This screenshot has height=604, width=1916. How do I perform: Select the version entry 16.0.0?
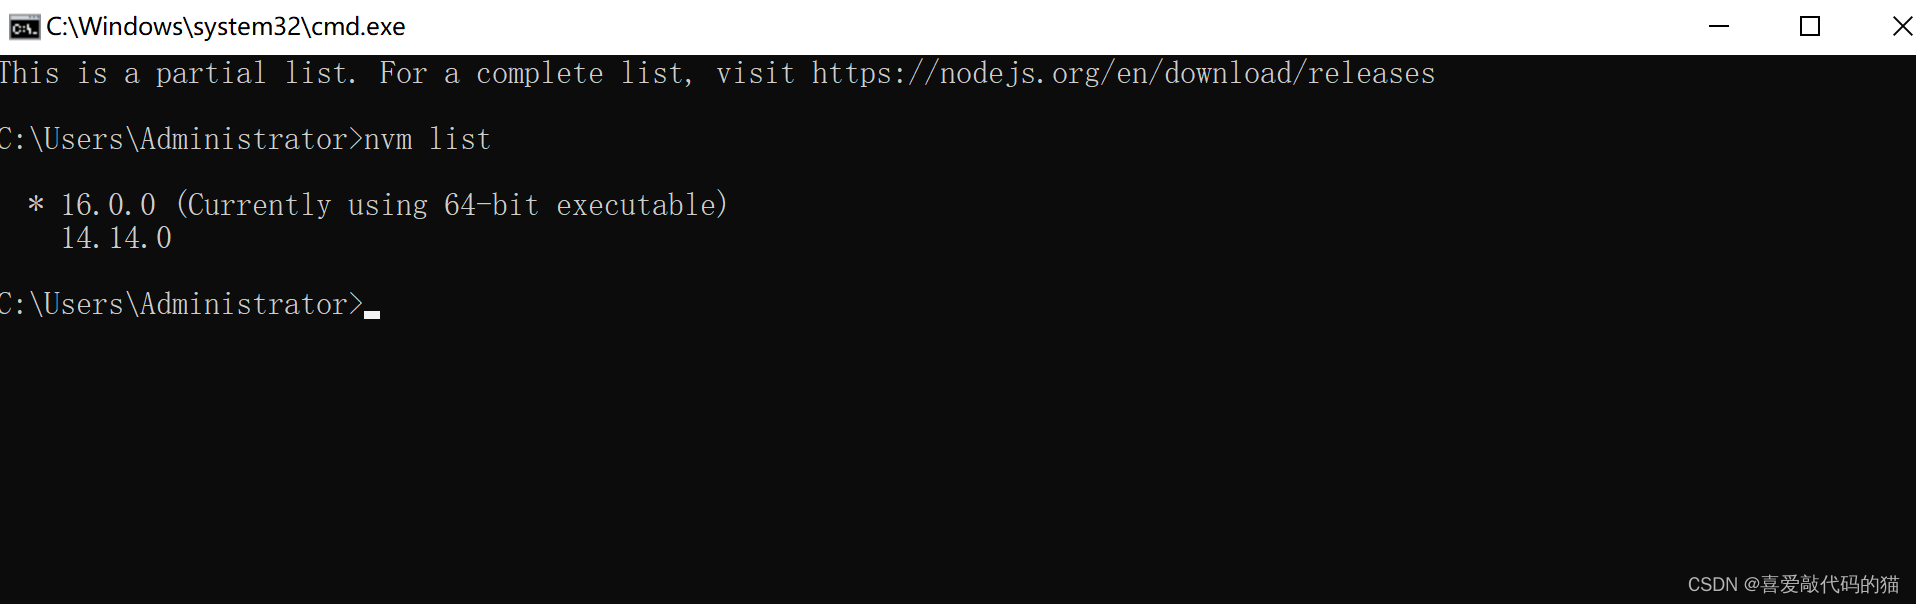(107, 205)
